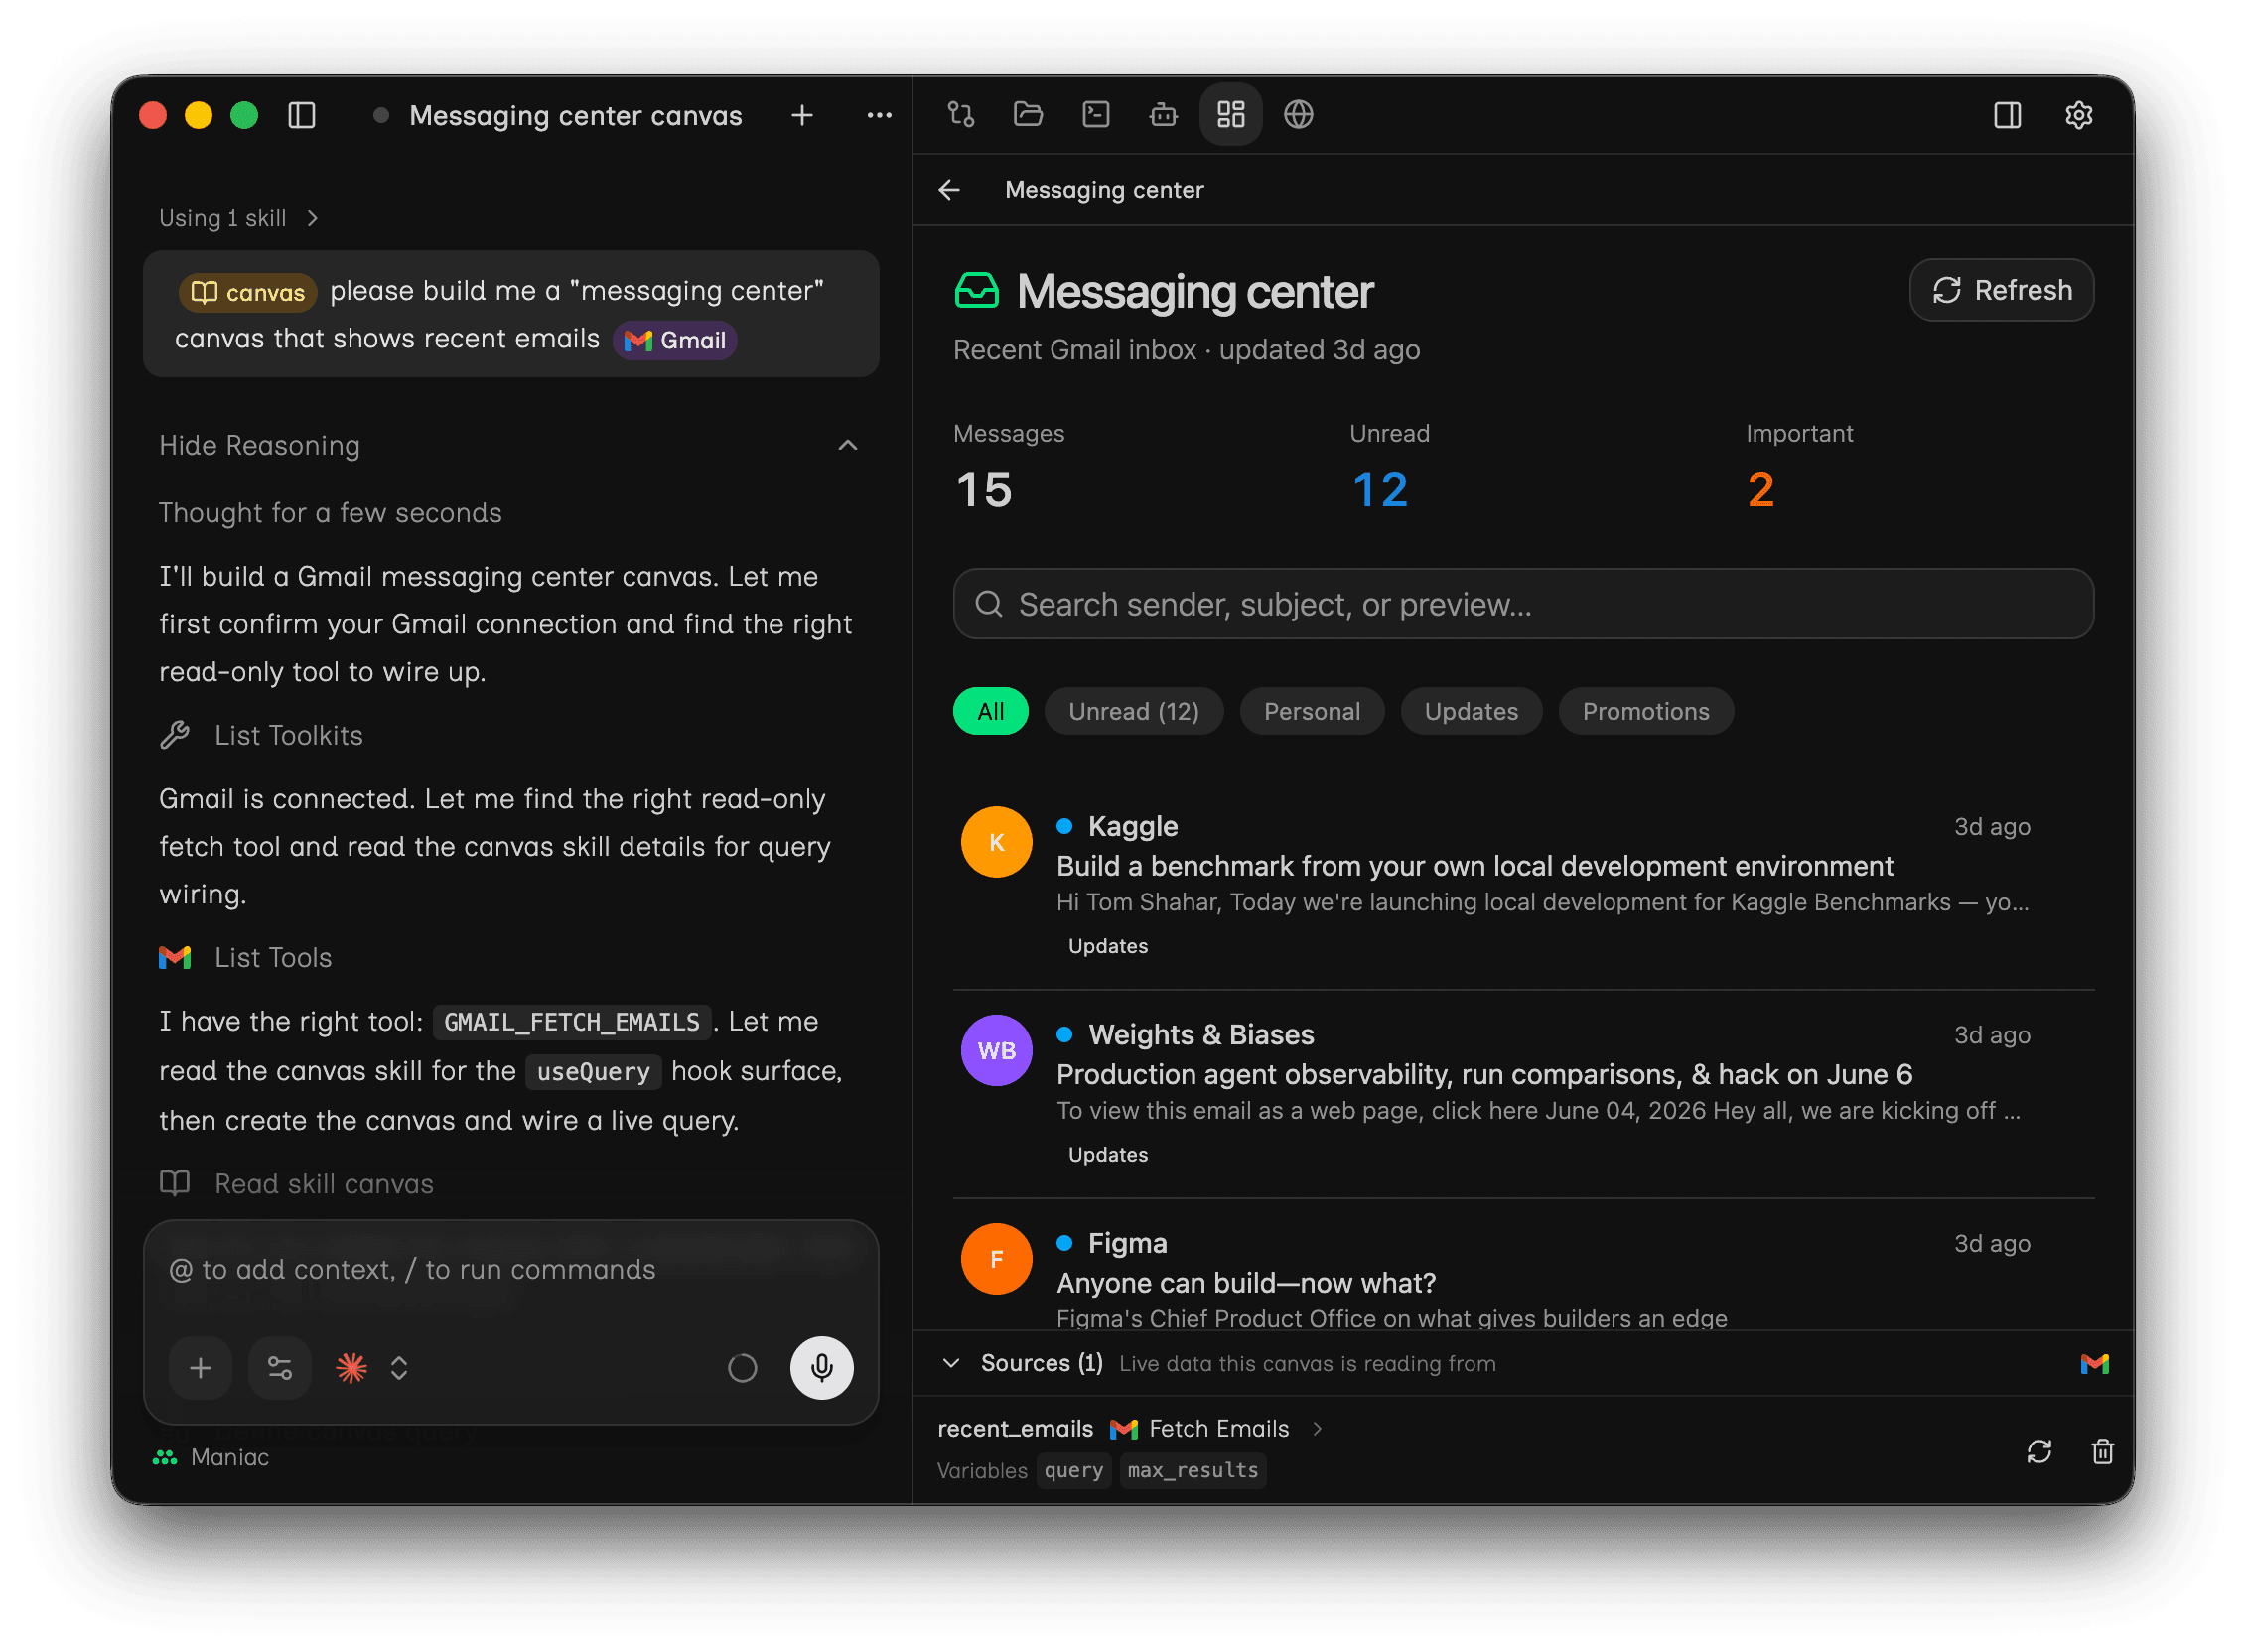2246x1652 pixels.
Task: Click the canvas skill chip in prompt
Action: pos(247,292)
